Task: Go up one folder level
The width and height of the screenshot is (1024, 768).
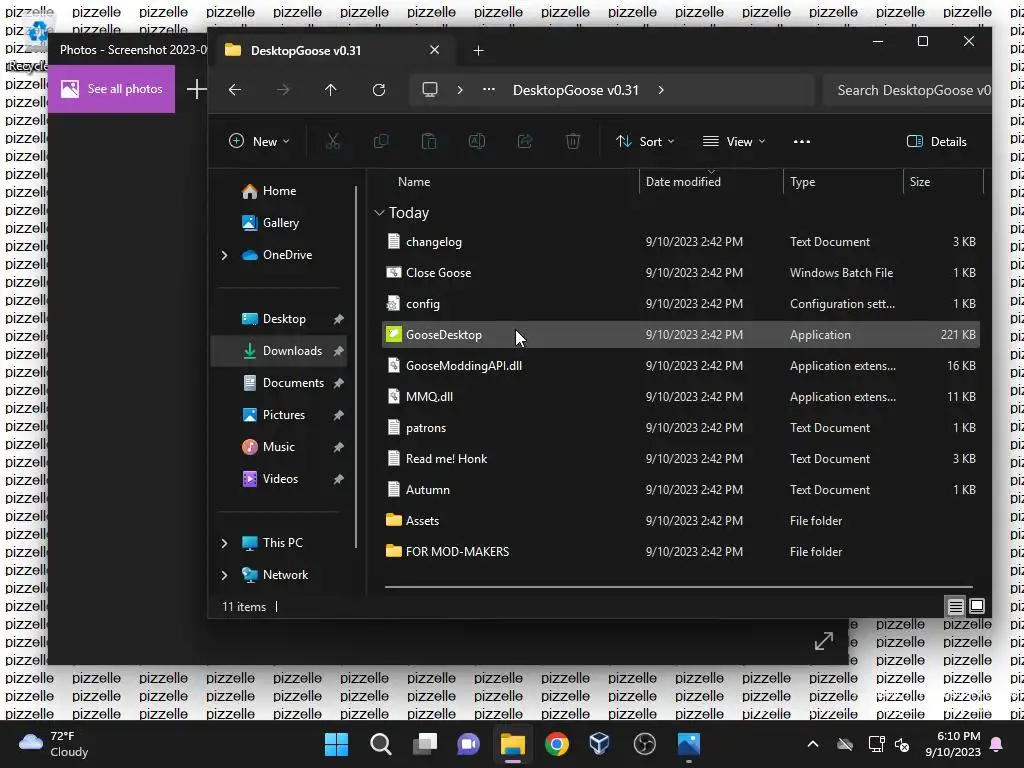Action: point(330,90)
